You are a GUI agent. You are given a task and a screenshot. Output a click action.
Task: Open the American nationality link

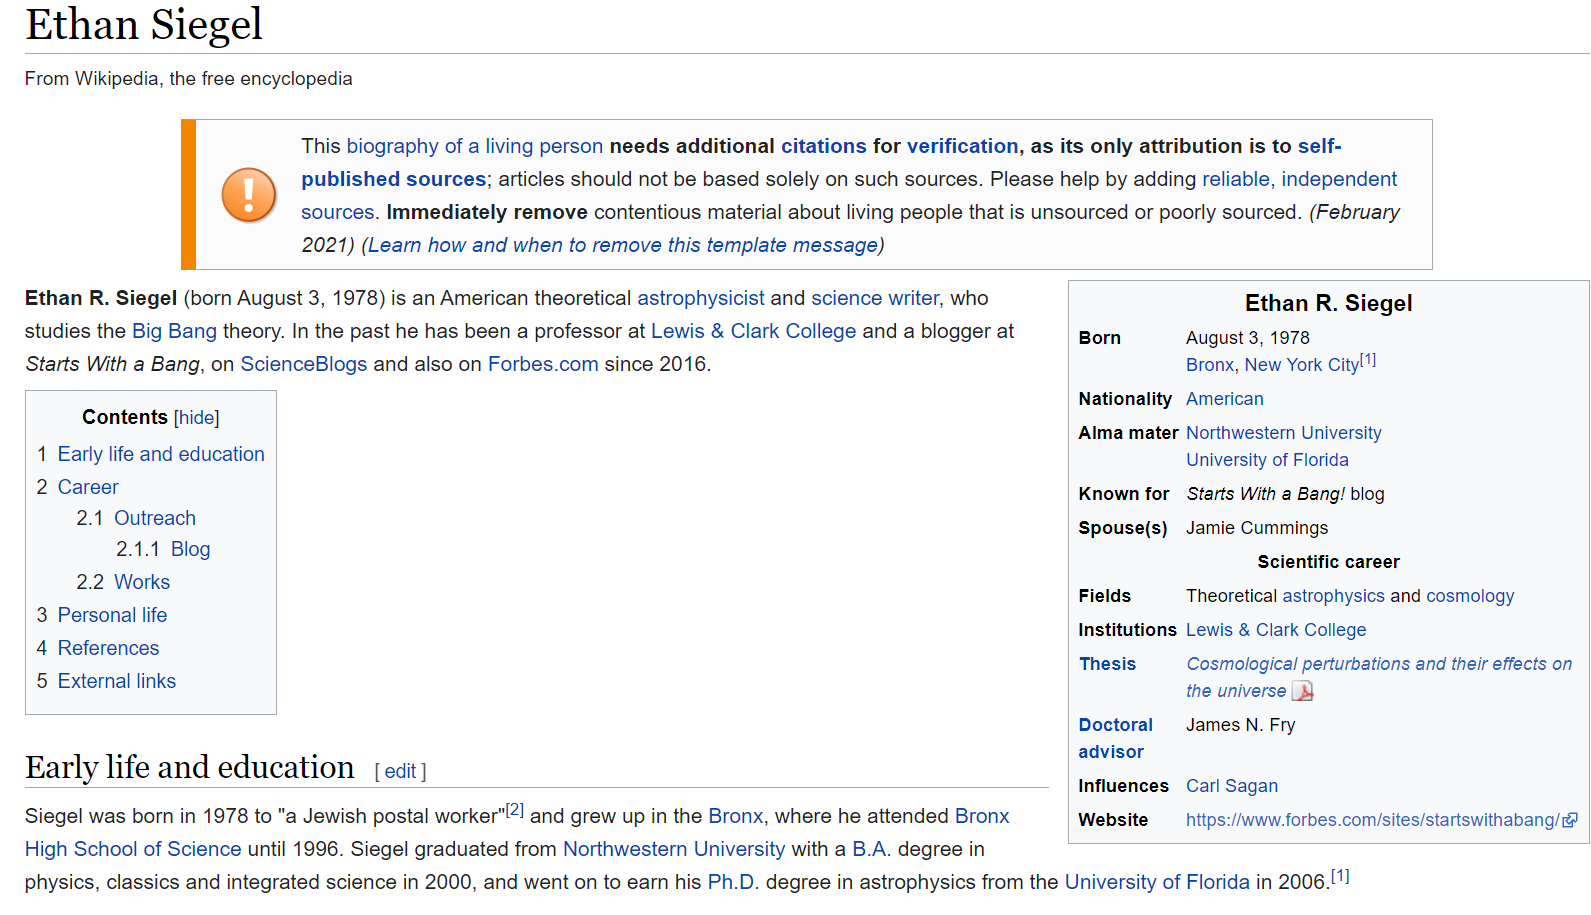pyautogui.click(x=1225, y=399)
